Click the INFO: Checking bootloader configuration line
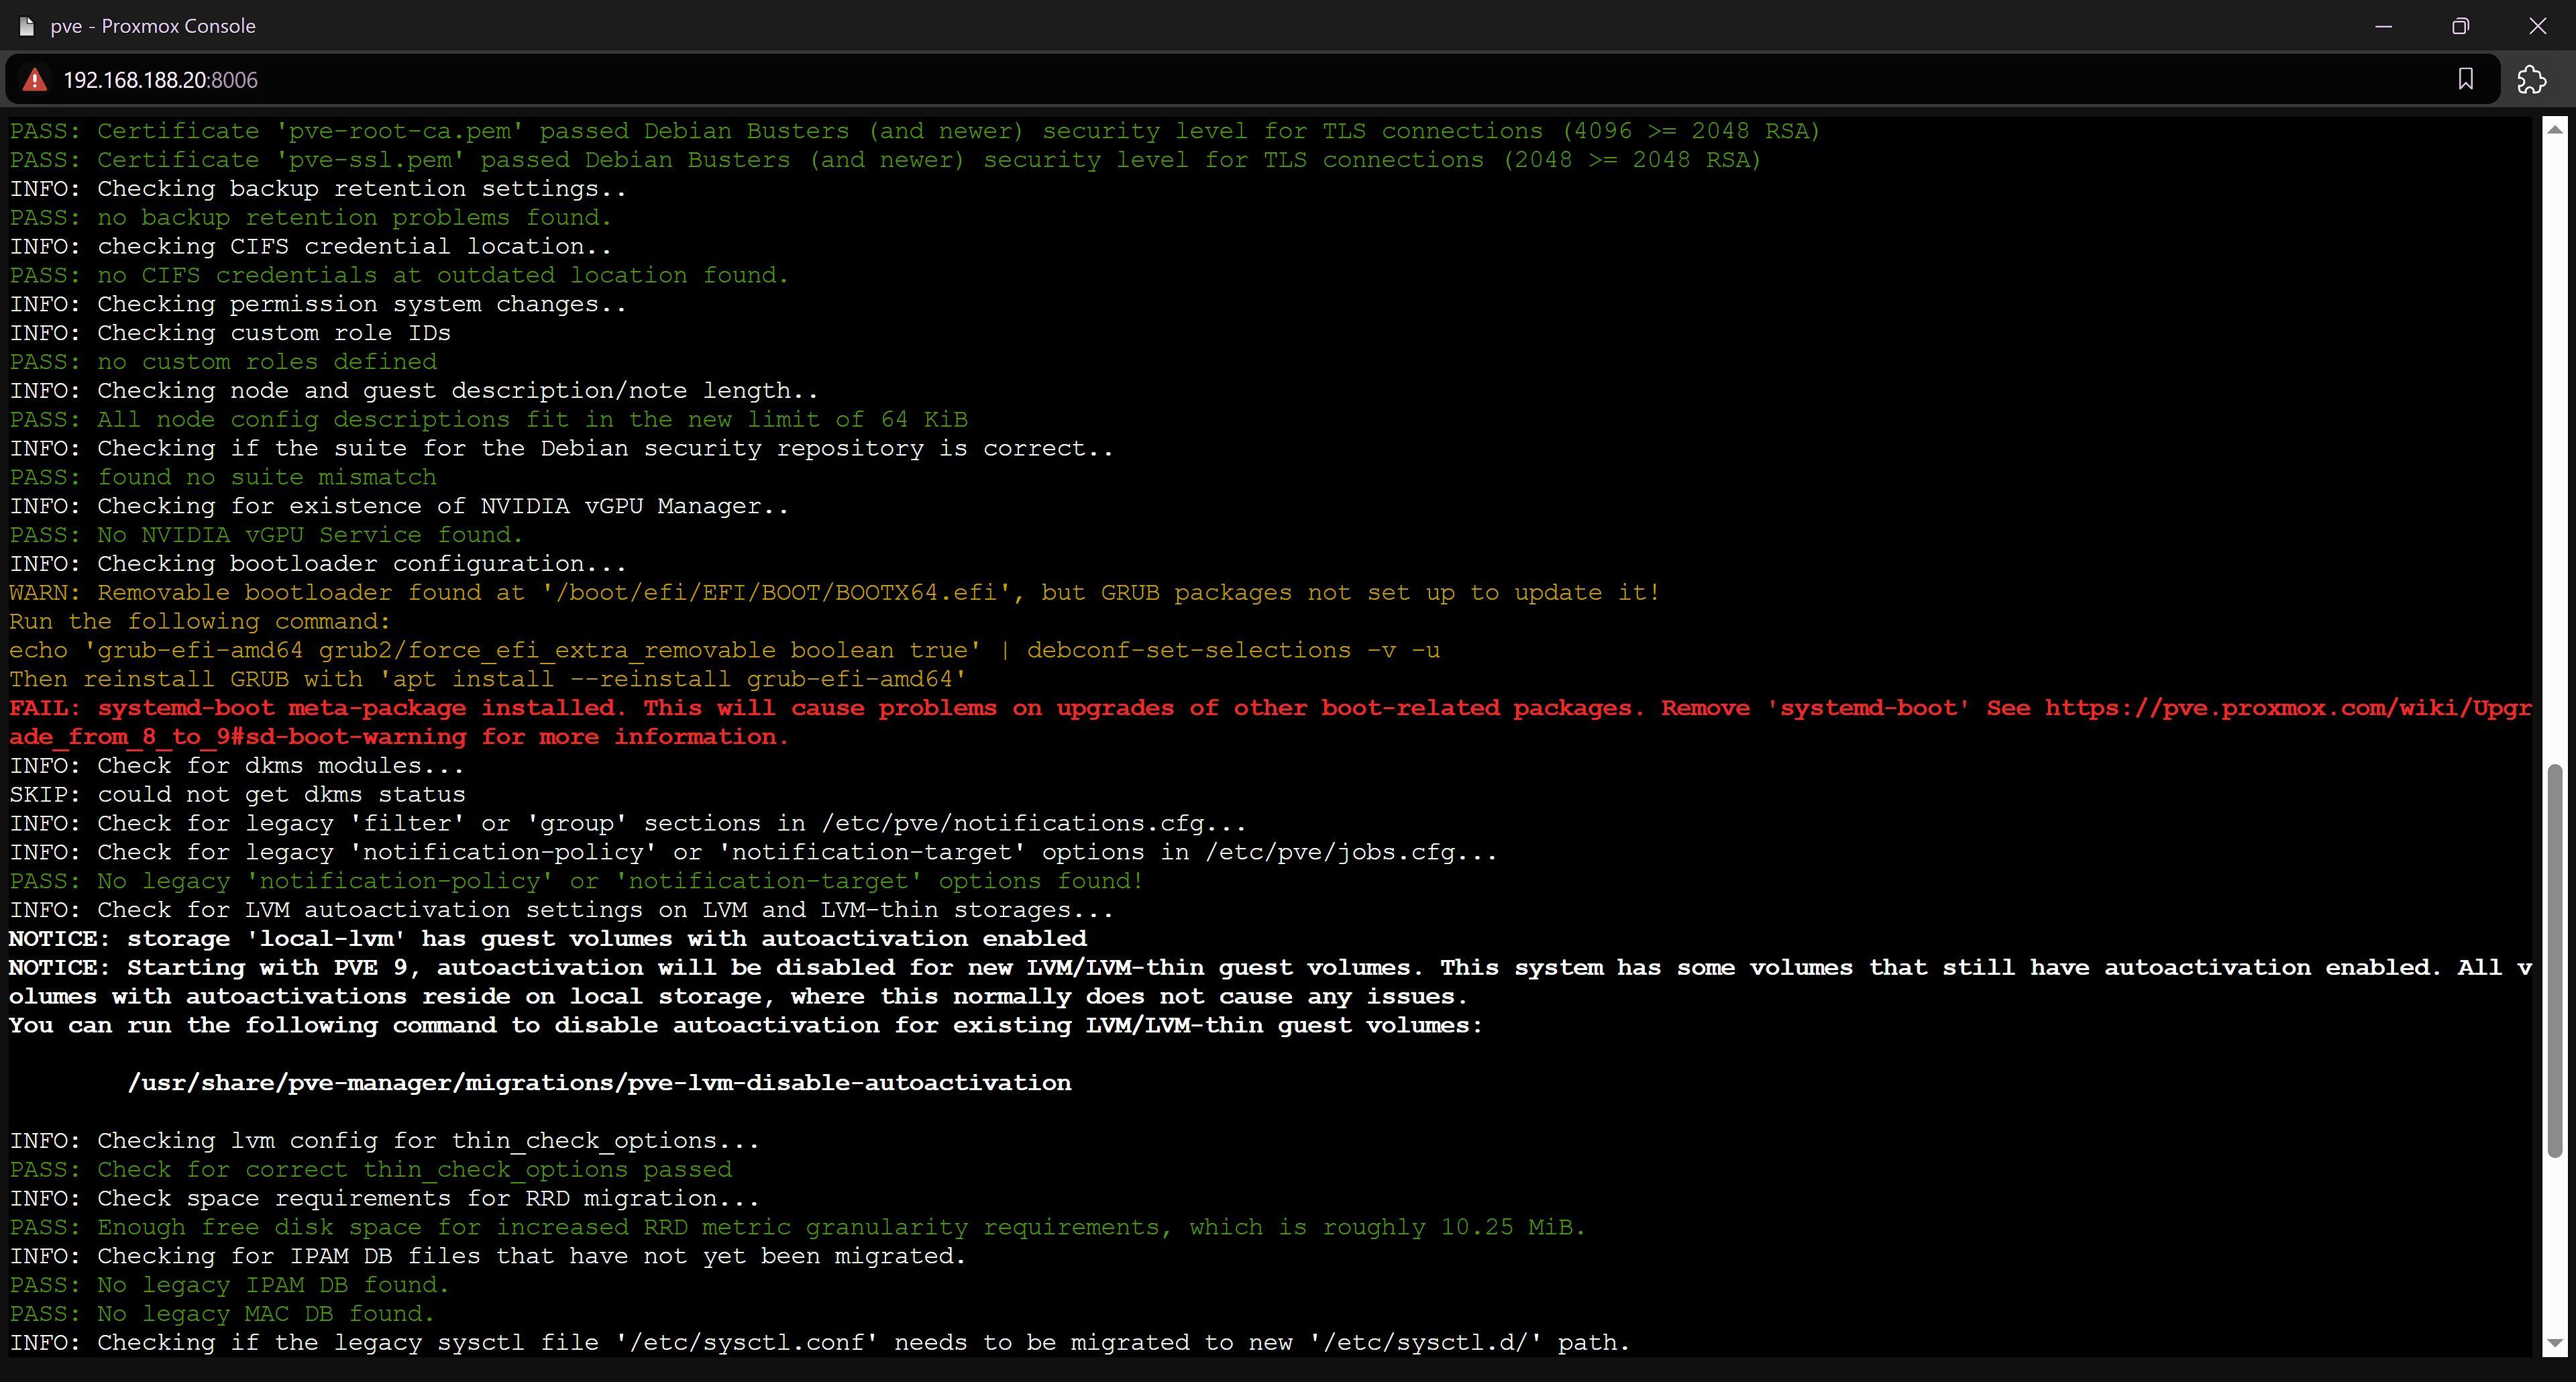The image size is (2576, 1382). point(318,563)
